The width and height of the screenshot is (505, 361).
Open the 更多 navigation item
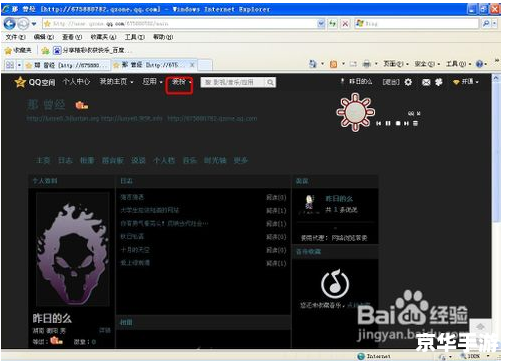[241, 160]
